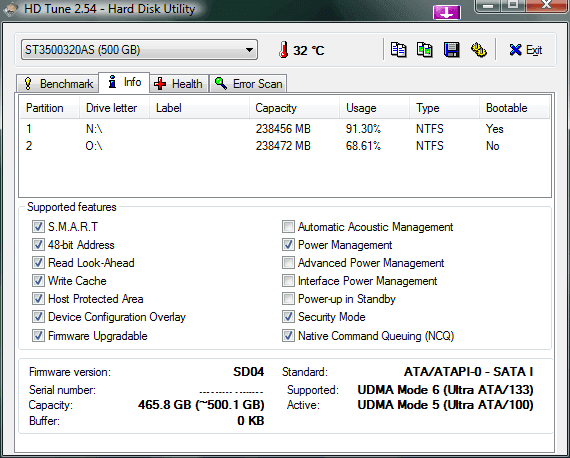Screen dimensions: 570x458
Task: Click the 32 °C temperature reading
Action: point(309,50)
